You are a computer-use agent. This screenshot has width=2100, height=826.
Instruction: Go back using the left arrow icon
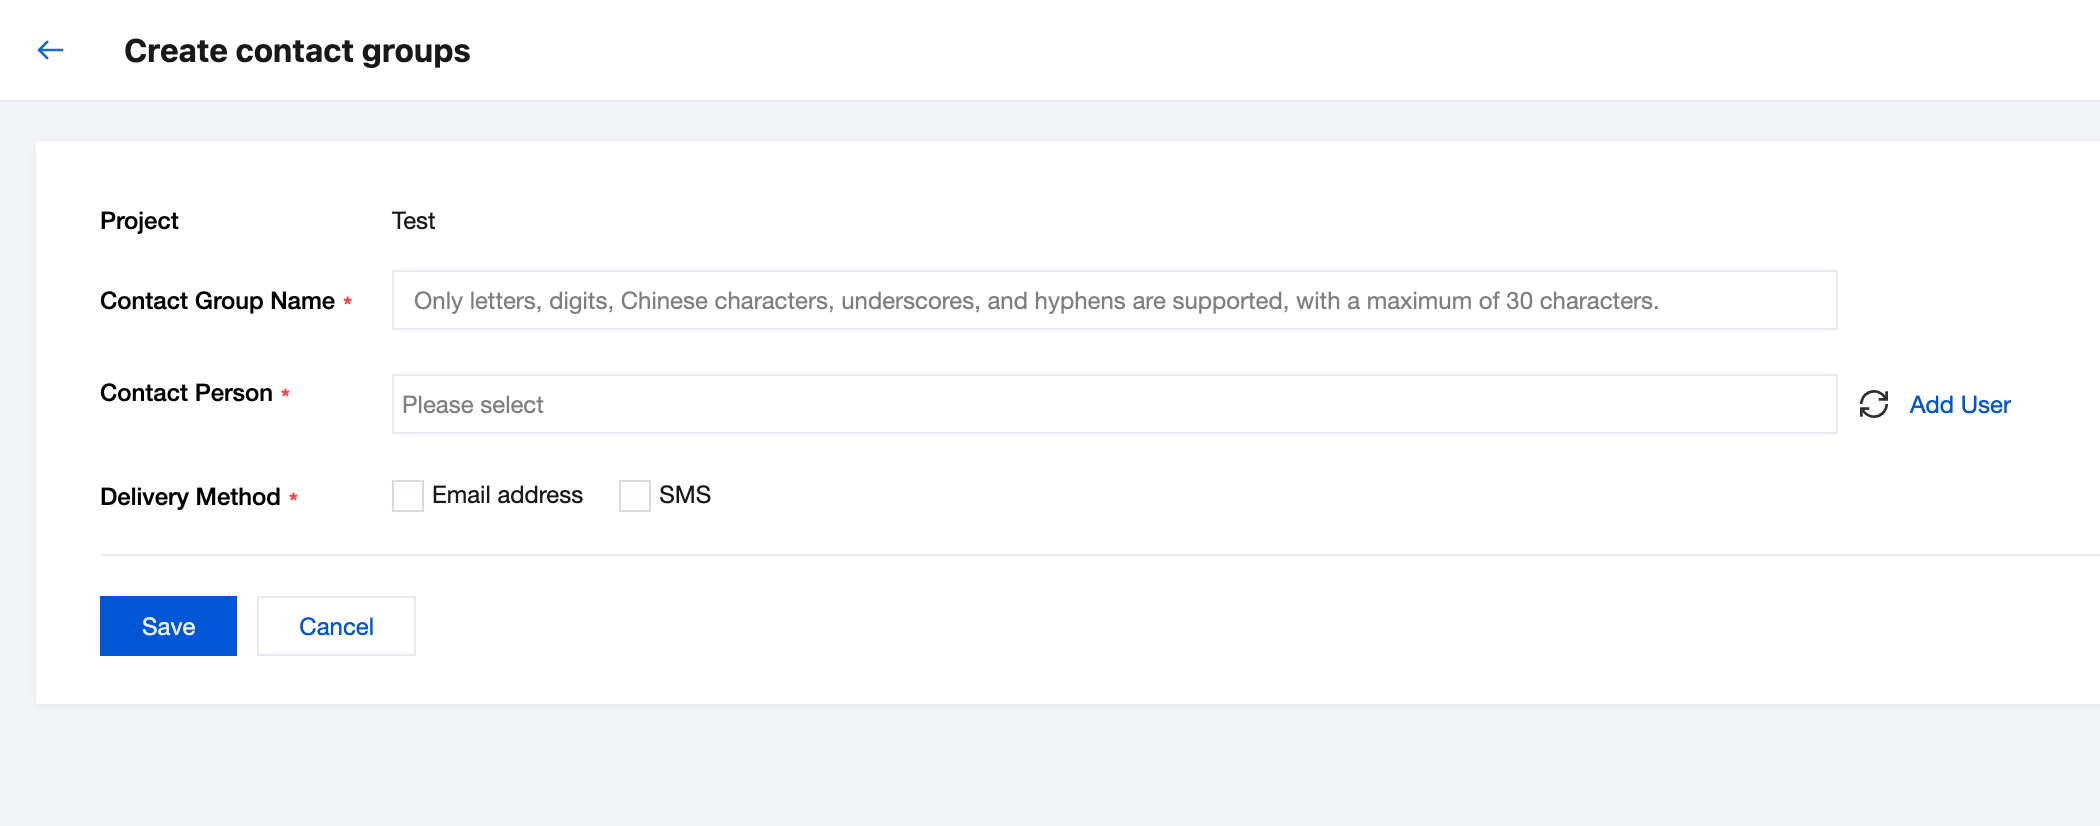(50, 50)
